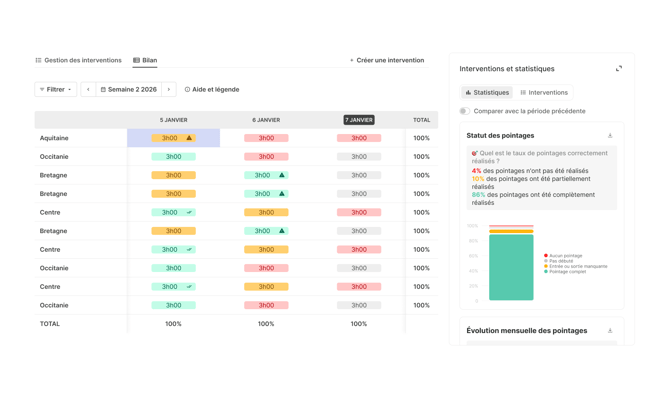Switch to the Gestion des interventions tab
The image size is (670, 418).
coord(78,60)
